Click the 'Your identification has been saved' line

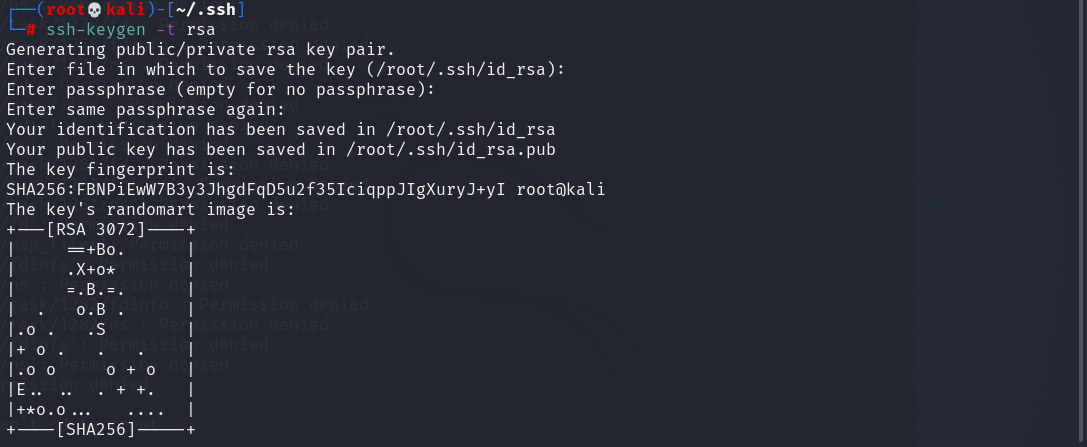[x=280, y=129]
